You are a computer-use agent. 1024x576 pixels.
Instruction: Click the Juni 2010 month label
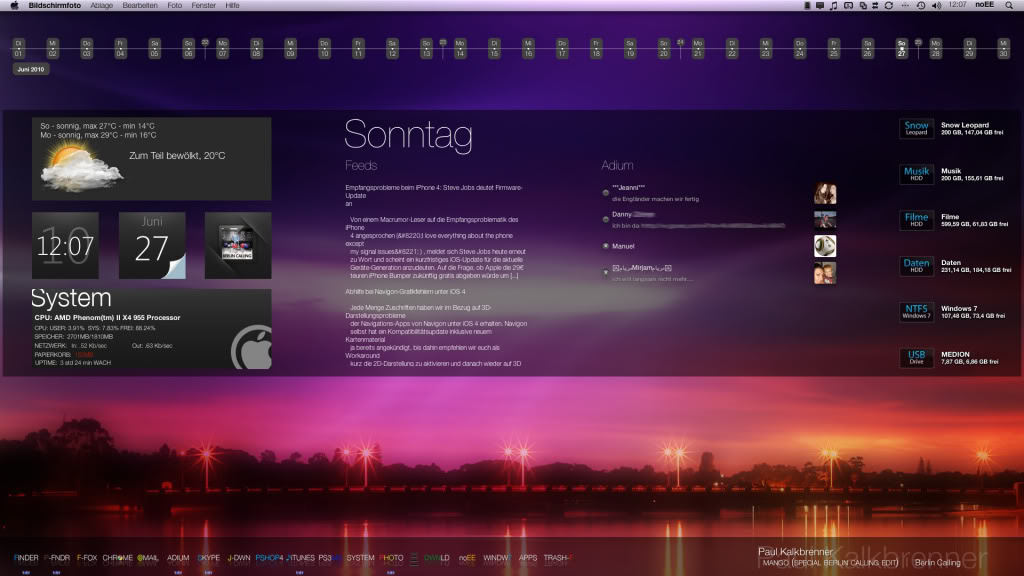31,69
